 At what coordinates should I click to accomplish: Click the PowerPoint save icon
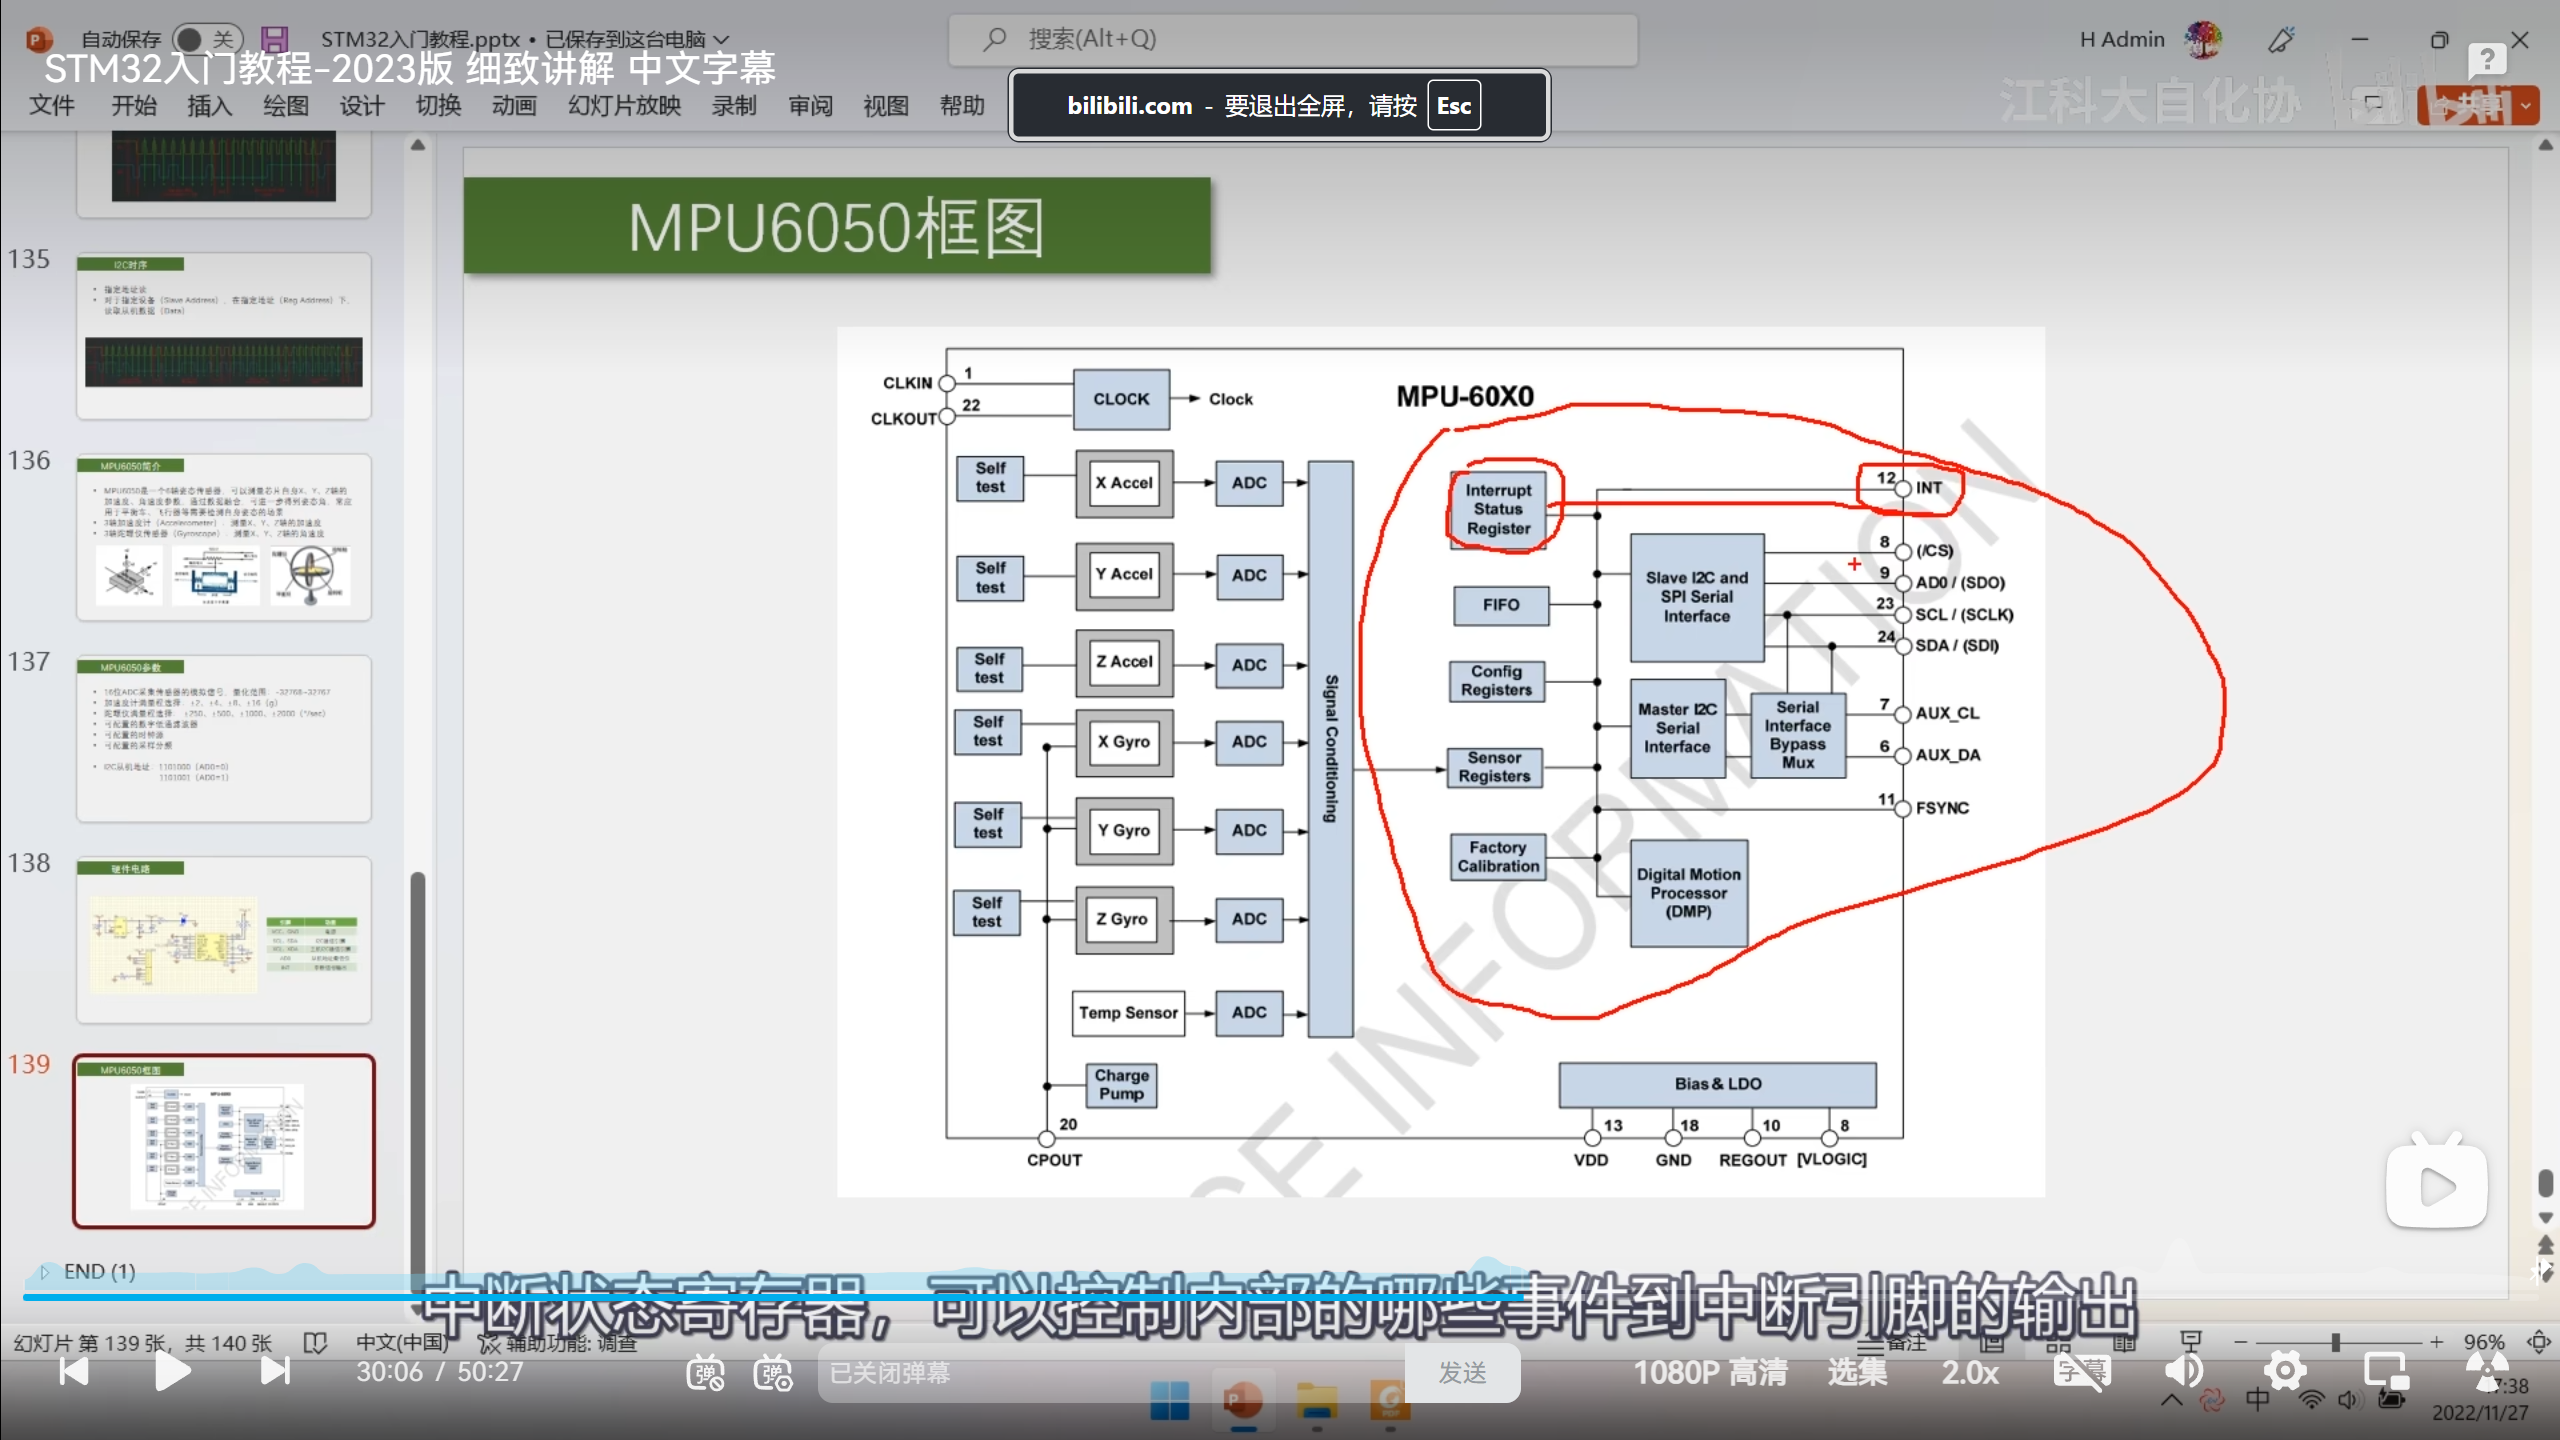point(274,39)
